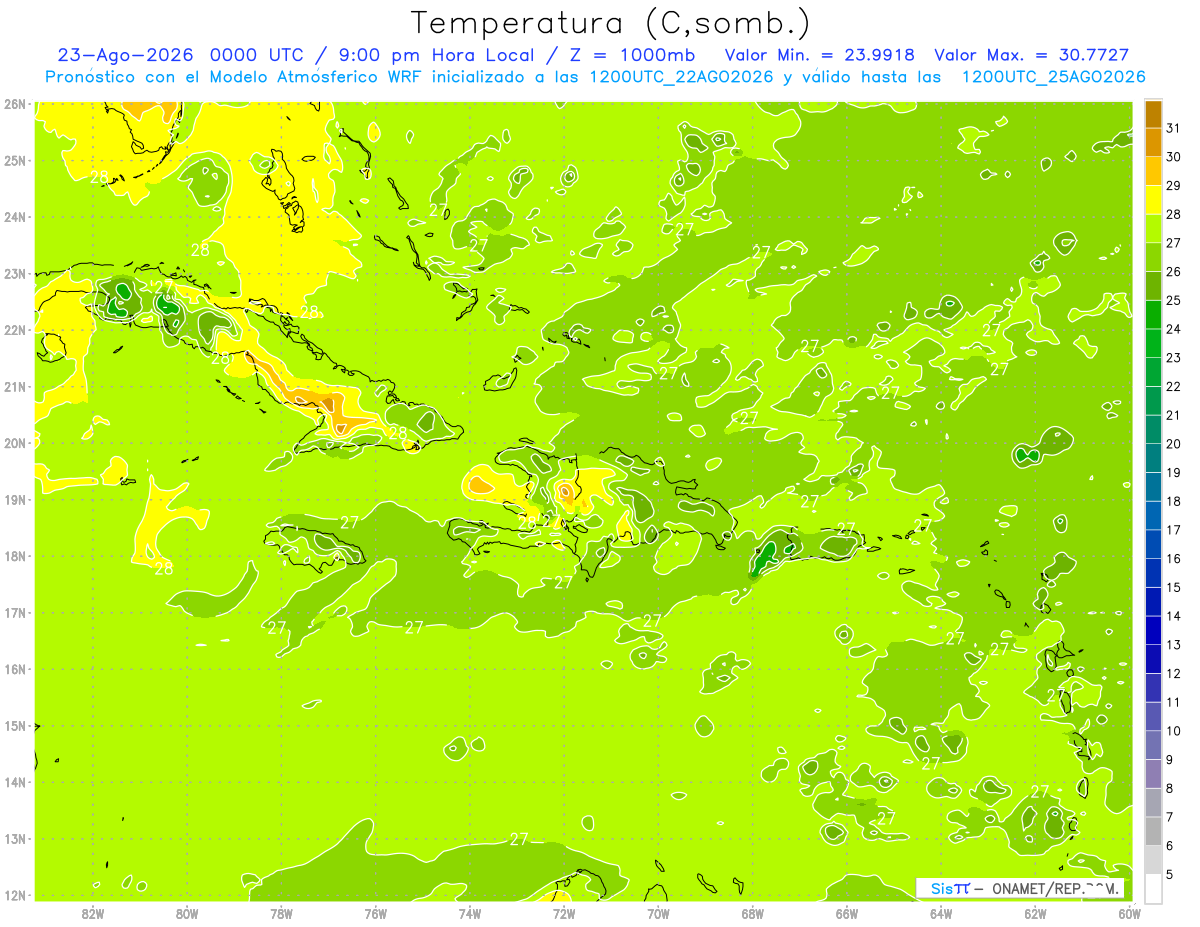This screenshot has width=1200, height=927.
Task: Click the "17N" latitude axis label
Action: coord(14,613)
